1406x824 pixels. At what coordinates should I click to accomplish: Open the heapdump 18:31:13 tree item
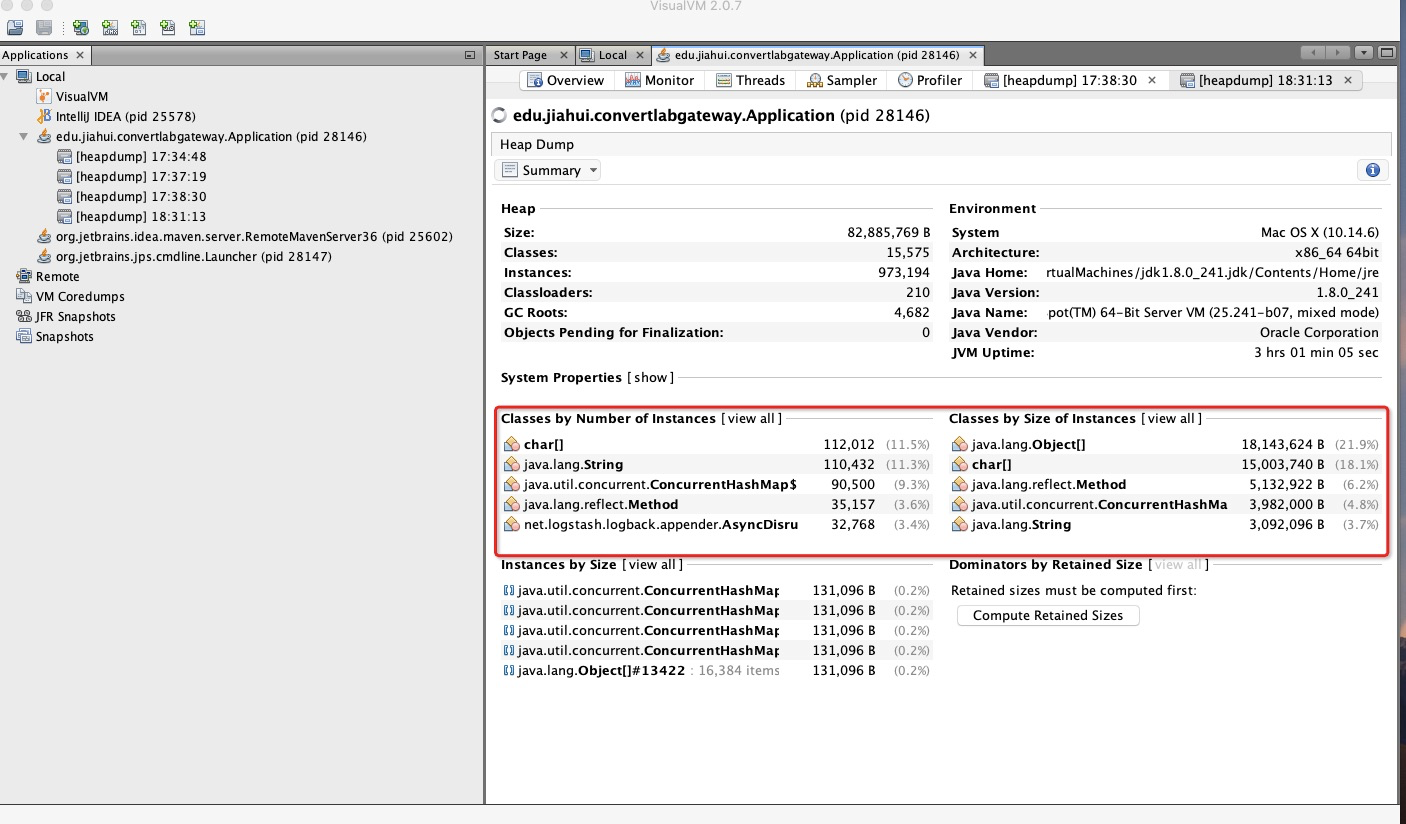pyautogui.click(x=141, y=216)
